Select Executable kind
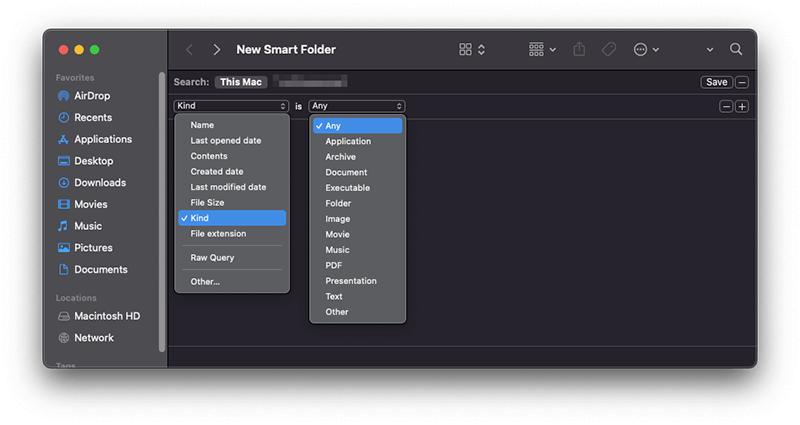 pyautogui.click(x=358, y=188)
